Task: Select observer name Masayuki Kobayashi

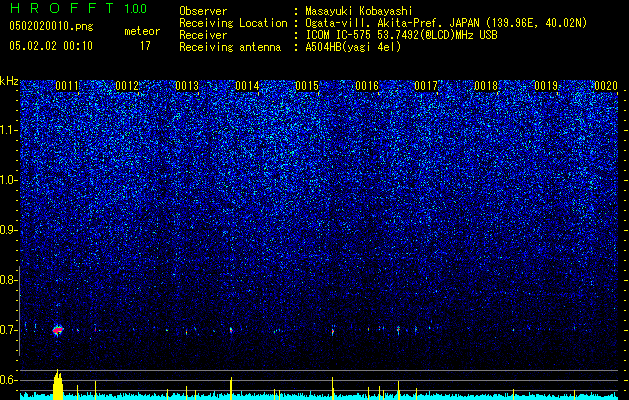Action: (x=358, y=11)
